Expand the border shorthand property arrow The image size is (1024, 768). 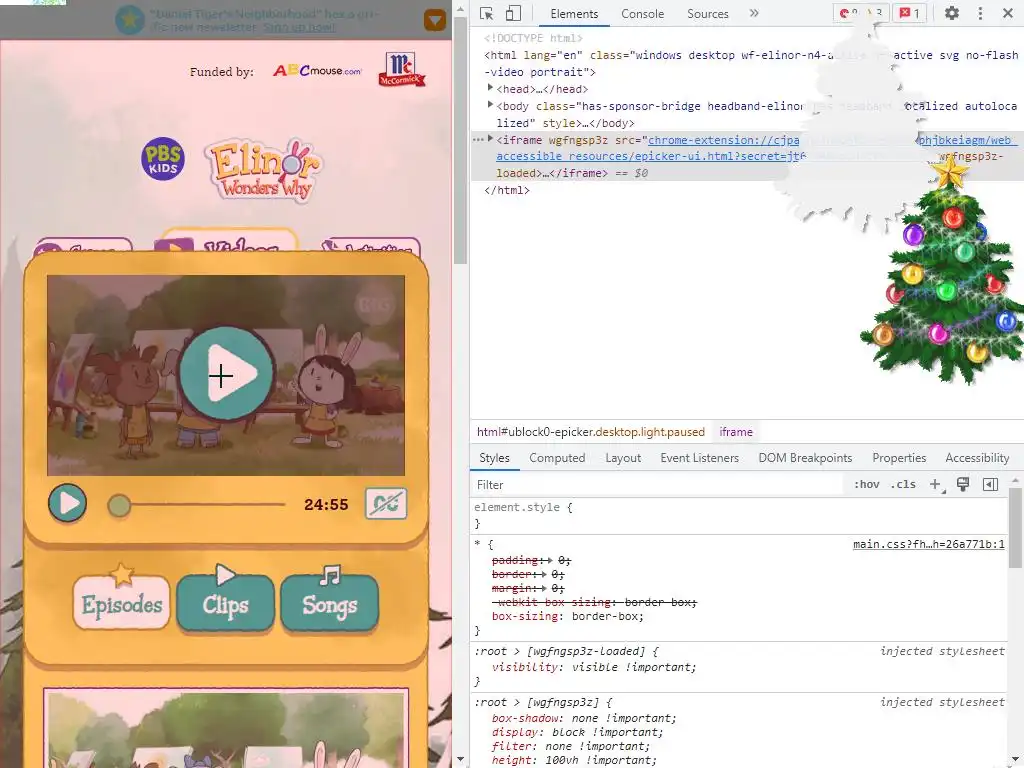pyautogui.click(x=543, y=574)
